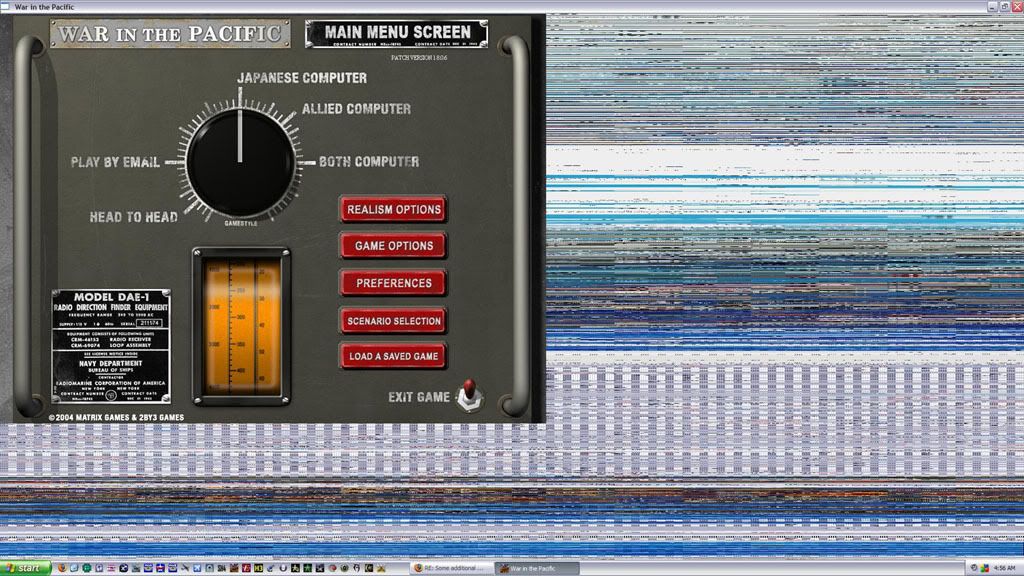Launch the H3 Quick Launch icon

click(259, 568)
